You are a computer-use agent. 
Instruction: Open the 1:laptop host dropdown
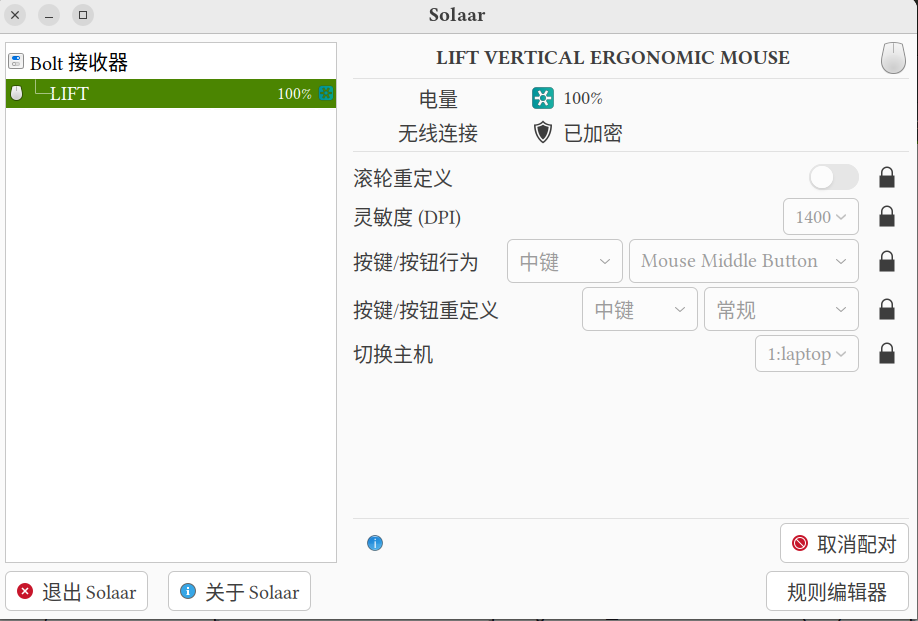coord(806,353)
